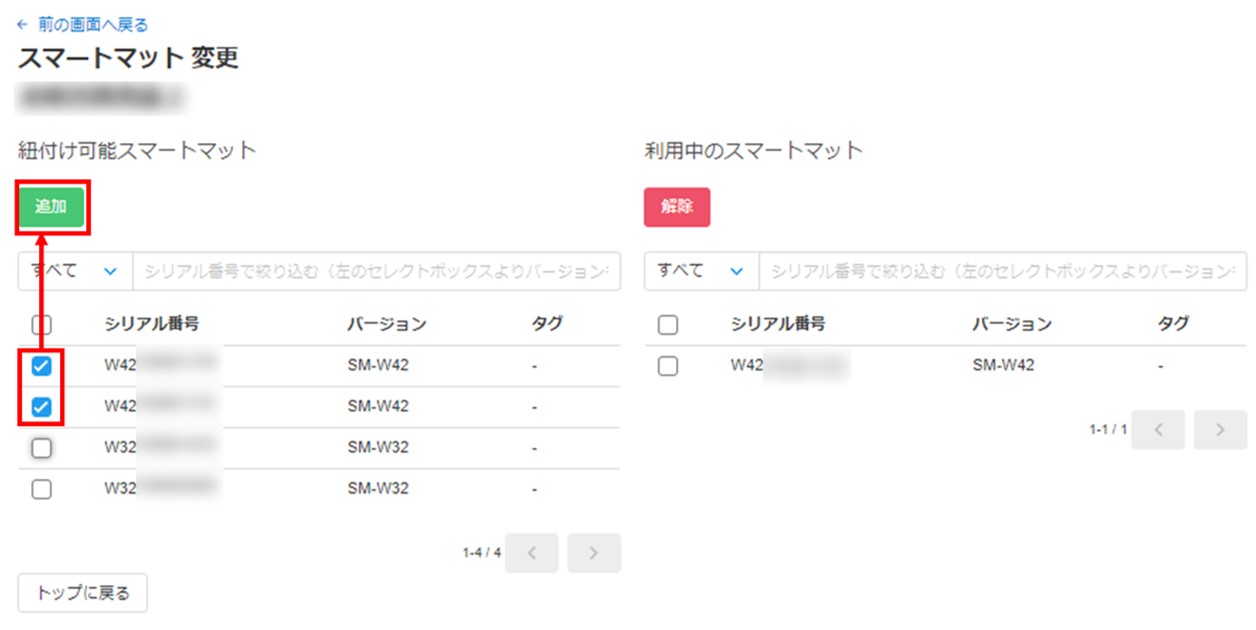1256x630 pixels.
Task: Click next page arrow in left table
Action: pos(594,553)
